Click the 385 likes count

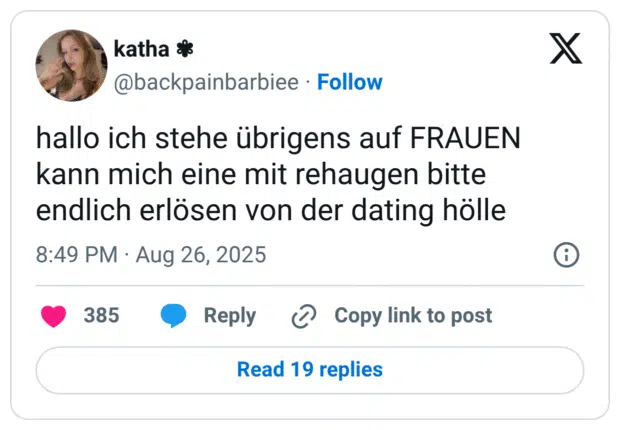101,316
